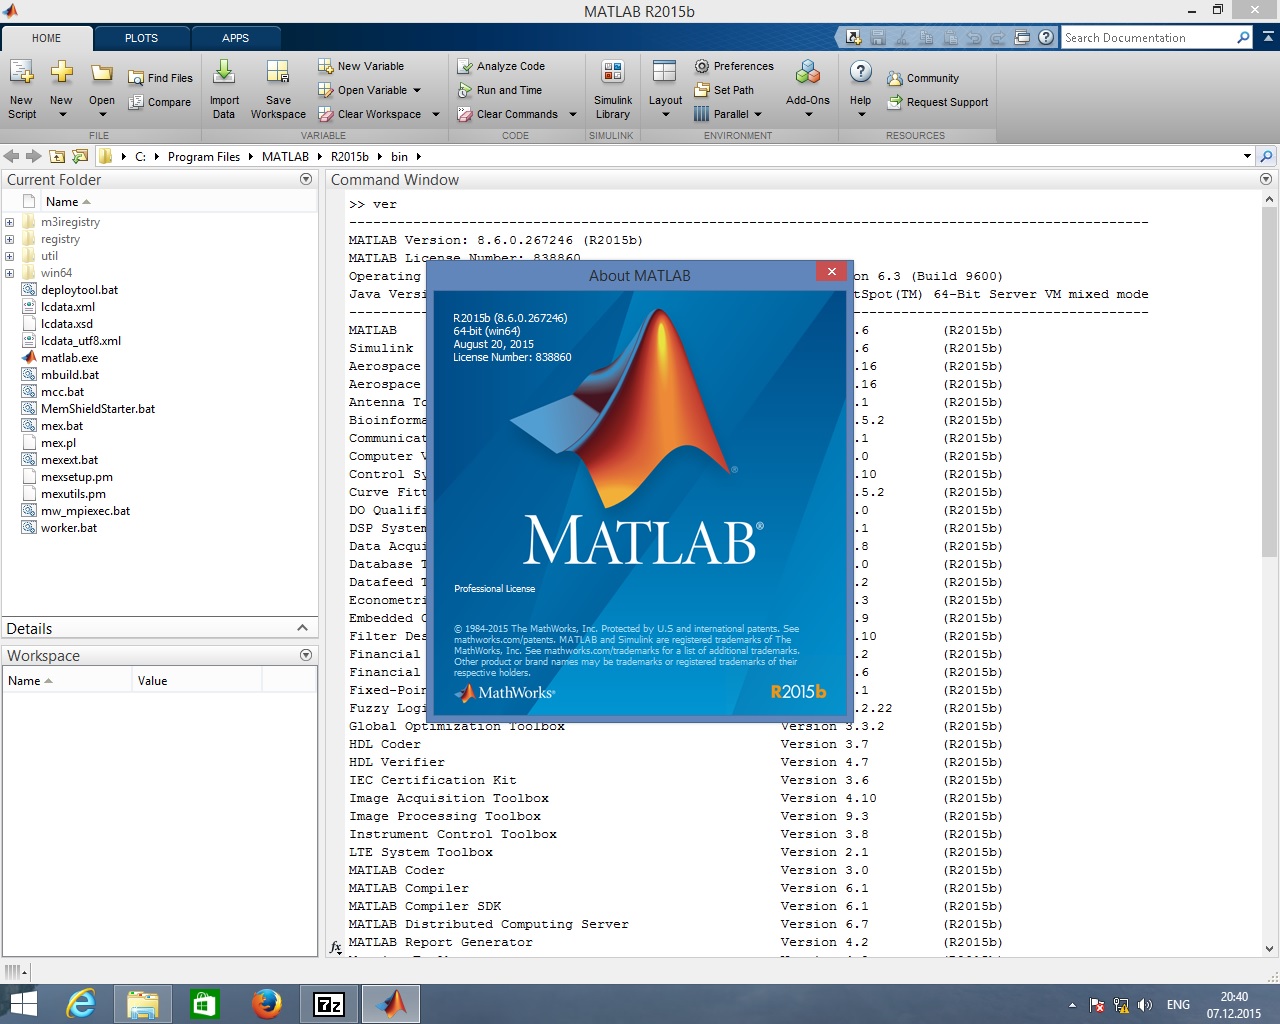This screenshot has width=1280, height=1024.
Task: Click the up one level folder icon
Action: (x=57, y=156)
